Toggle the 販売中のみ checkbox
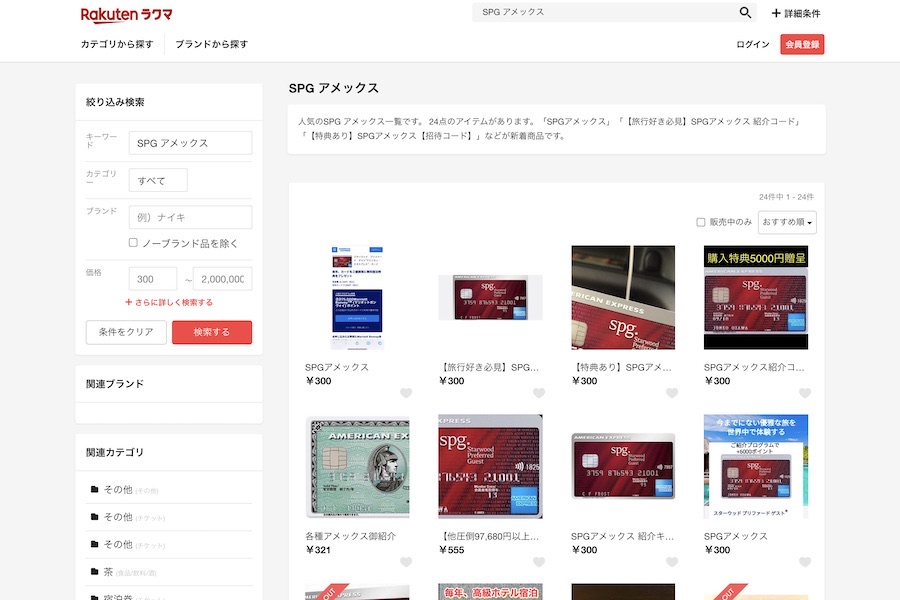 tap(701, 222)
